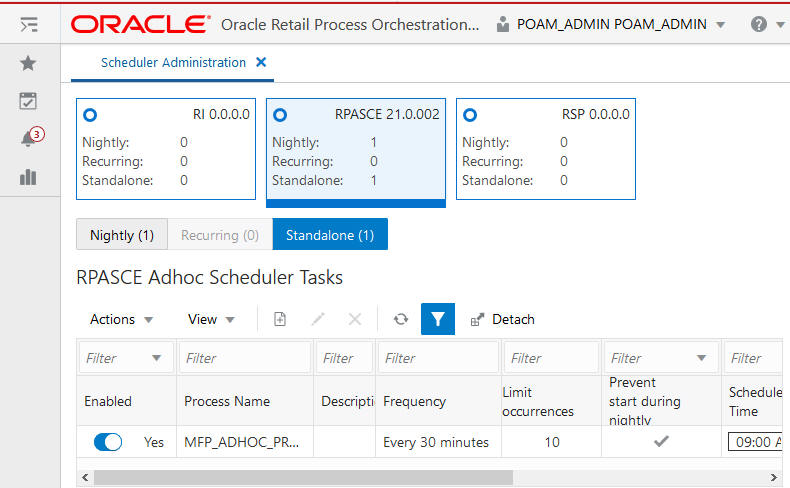Click the Oracle logo
Screen dimensions: 790x488
click(x=140, y=24)
